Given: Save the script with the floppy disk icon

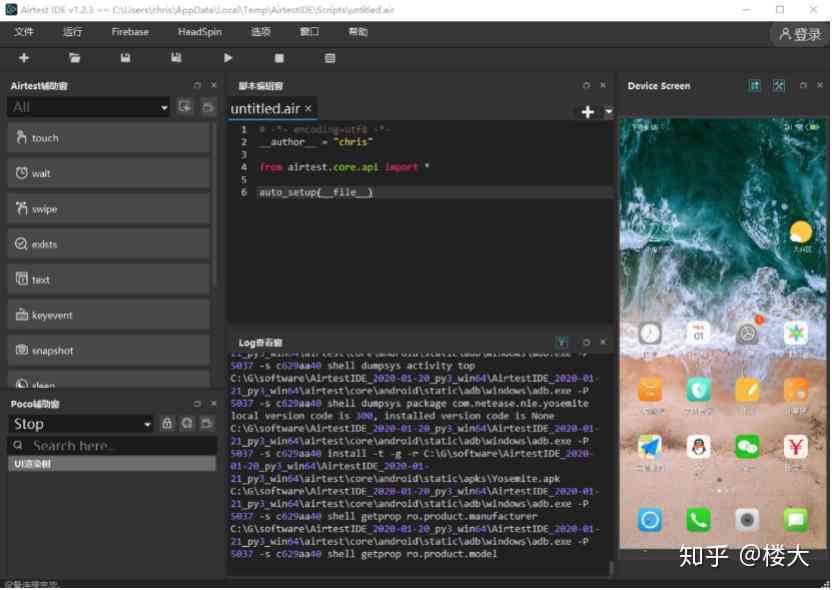Looking at the screenshot, I should click(125, 58).
